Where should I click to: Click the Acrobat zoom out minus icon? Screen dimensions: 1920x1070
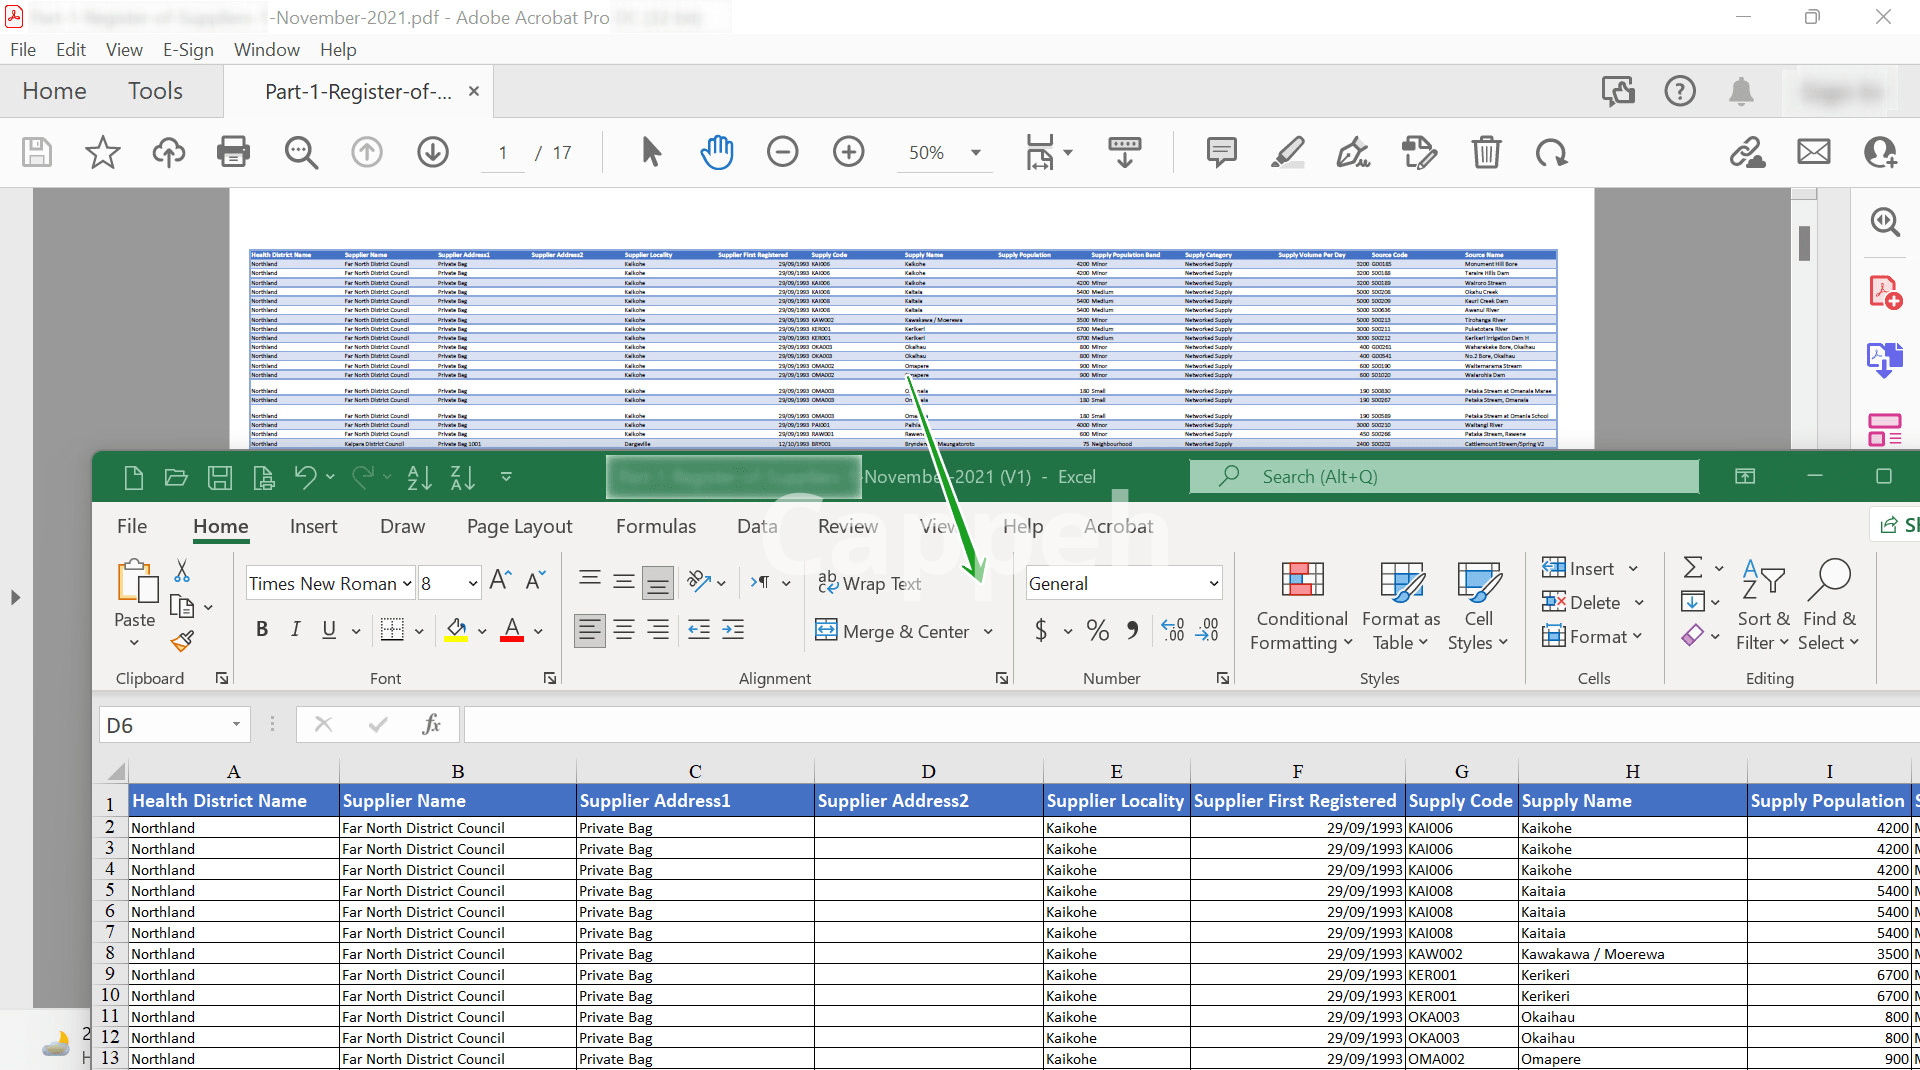tap(782, 152)
